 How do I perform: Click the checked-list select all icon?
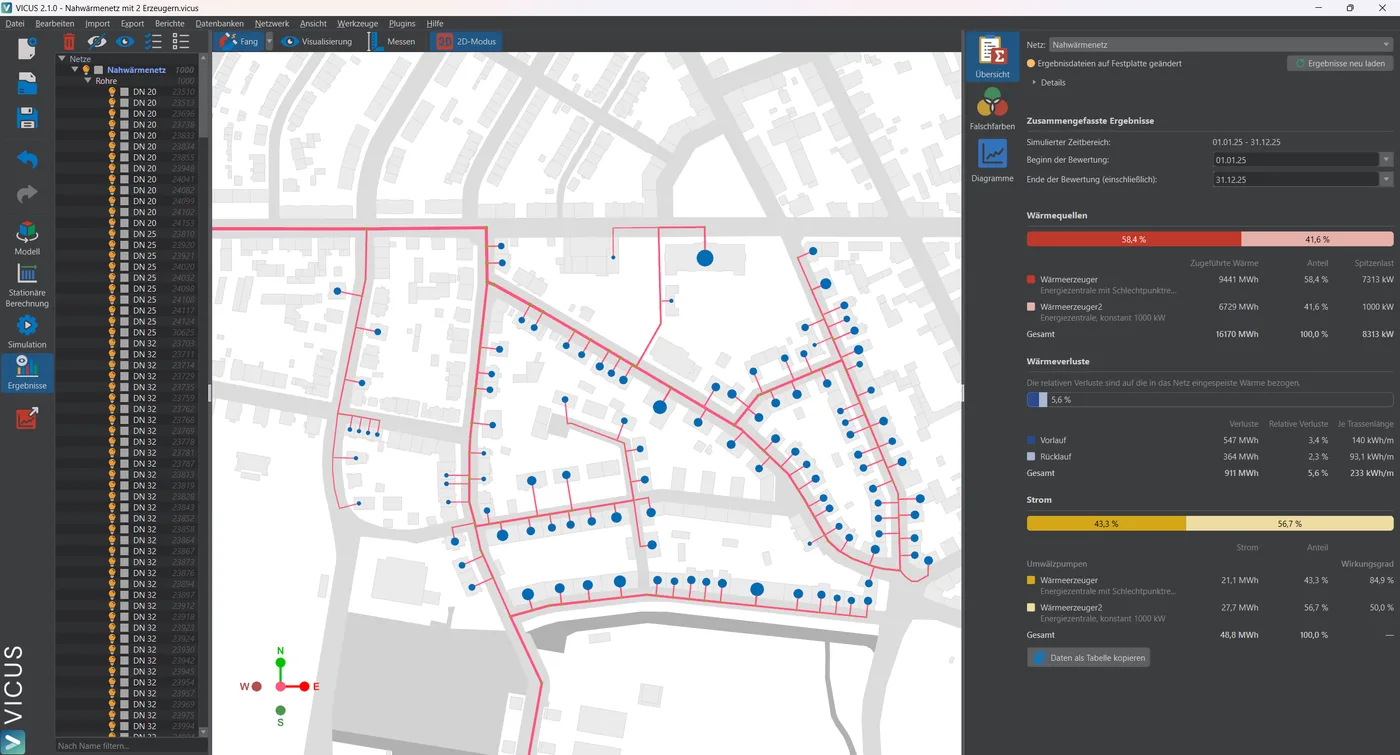[x=153, y=42]
